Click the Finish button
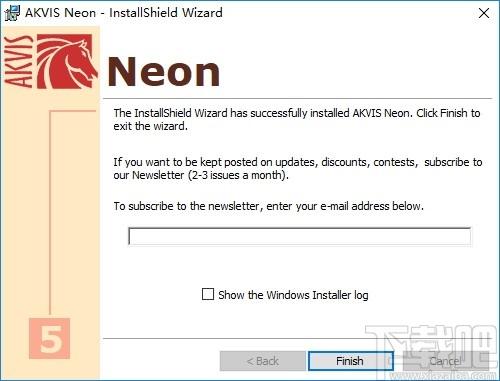This screenshot has width=500, height=381. [351, 361]
